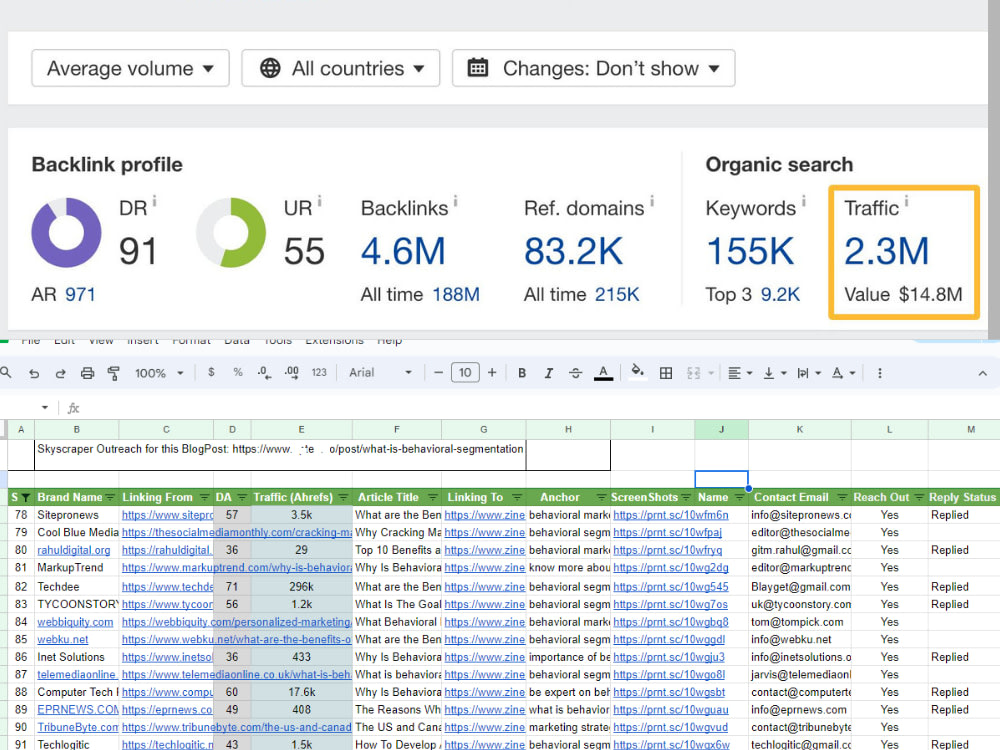
Task: Open the text color picker
Action: pyautogui.click(x=603, y=373)
